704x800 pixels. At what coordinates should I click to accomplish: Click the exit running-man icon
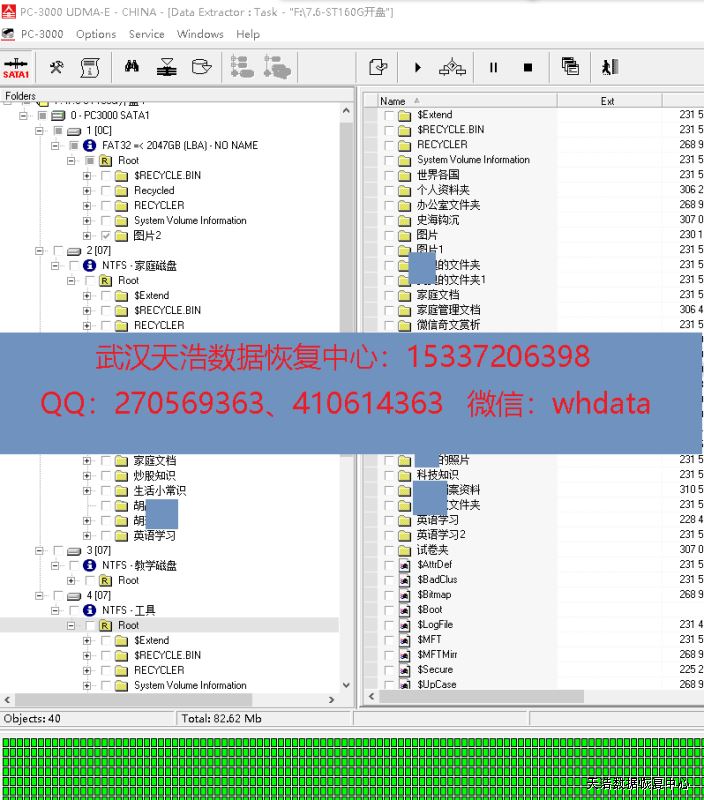610,67
